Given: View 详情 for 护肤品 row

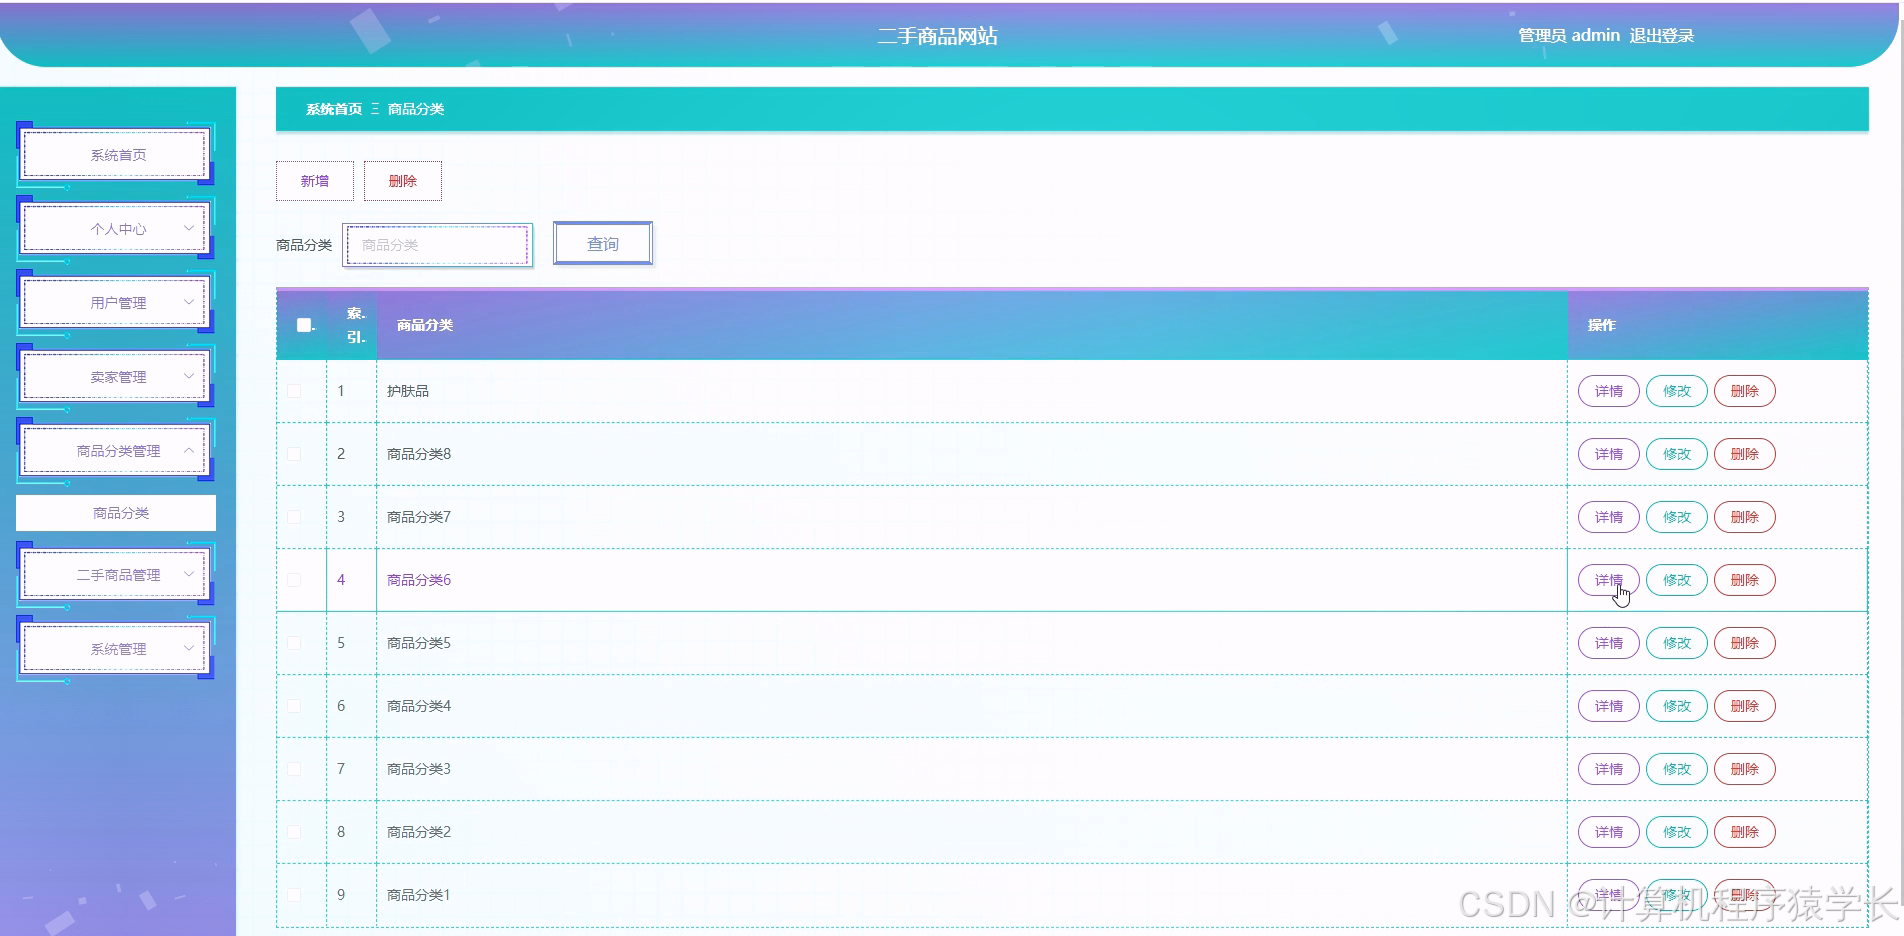Looking at the screenshot, I should [x=1609, y=391].
